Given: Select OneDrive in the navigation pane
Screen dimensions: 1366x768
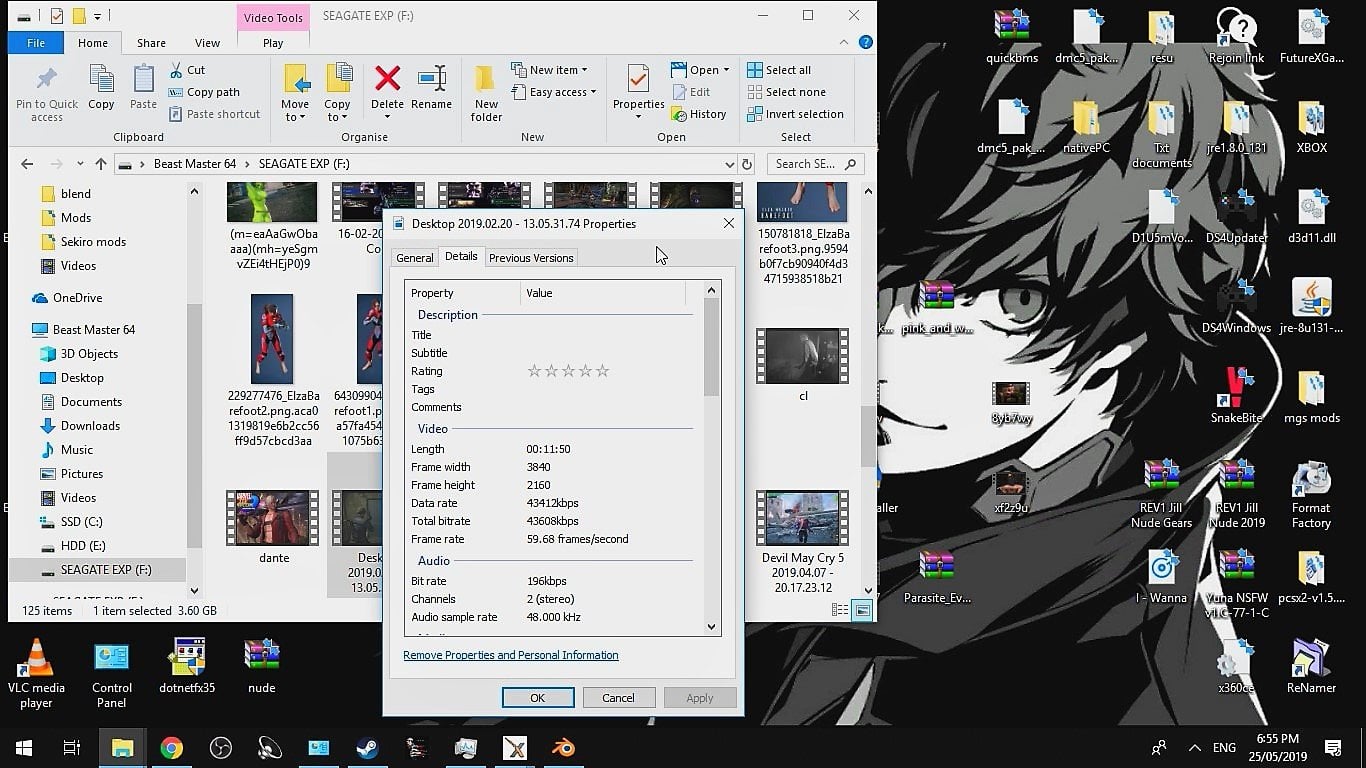Looking at the screenshot, I should [x=77, y=298].
